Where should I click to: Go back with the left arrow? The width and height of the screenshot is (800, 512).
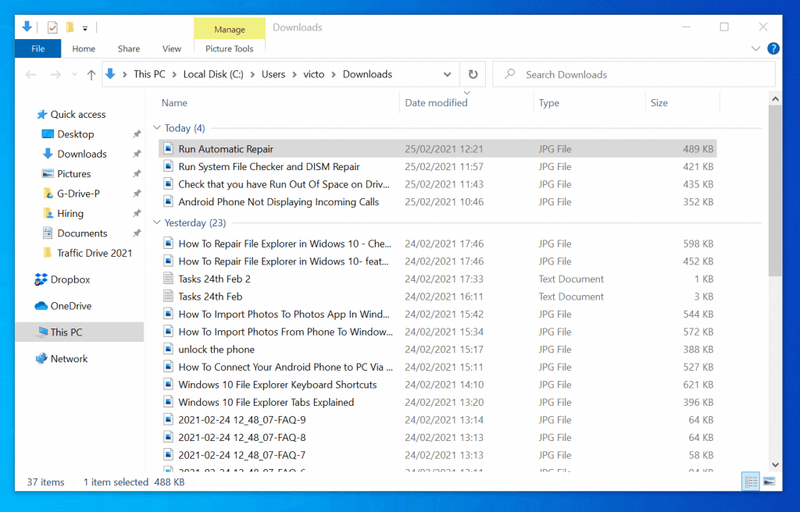pyautogui.click(x=31, y=74)
